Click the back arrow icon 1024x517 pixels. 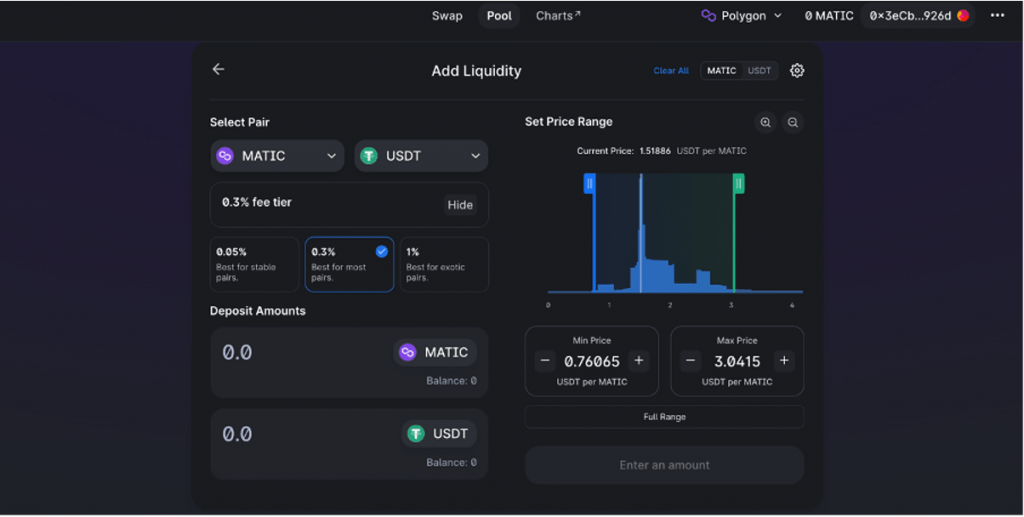tap(218, 69)
